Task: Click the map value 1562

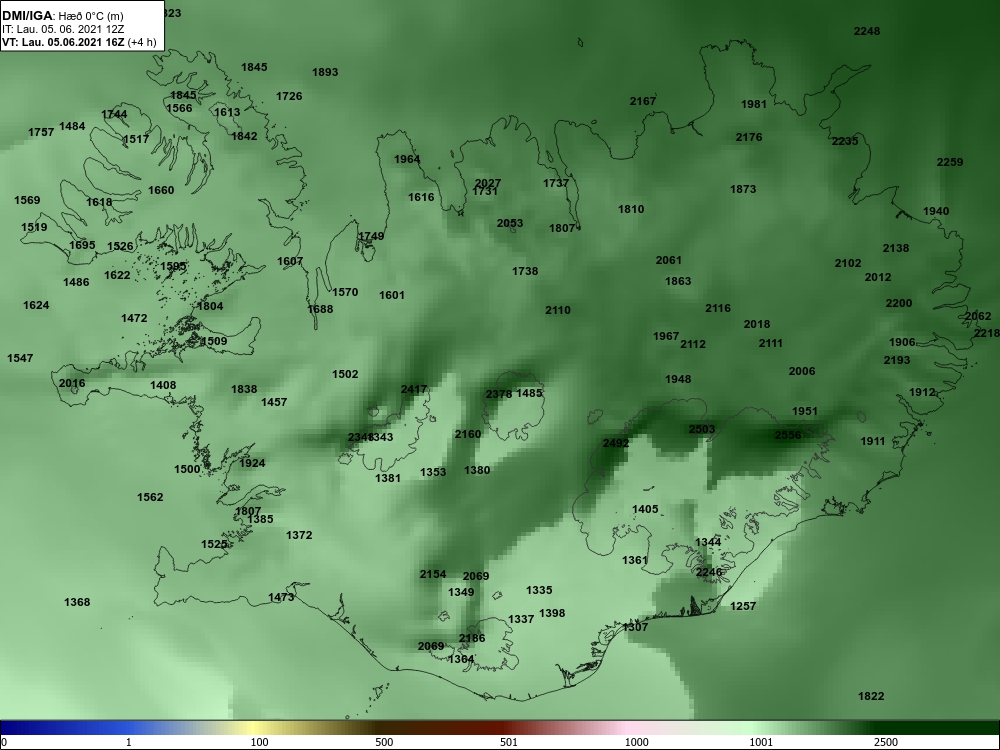Action: [x=150, y=497]
